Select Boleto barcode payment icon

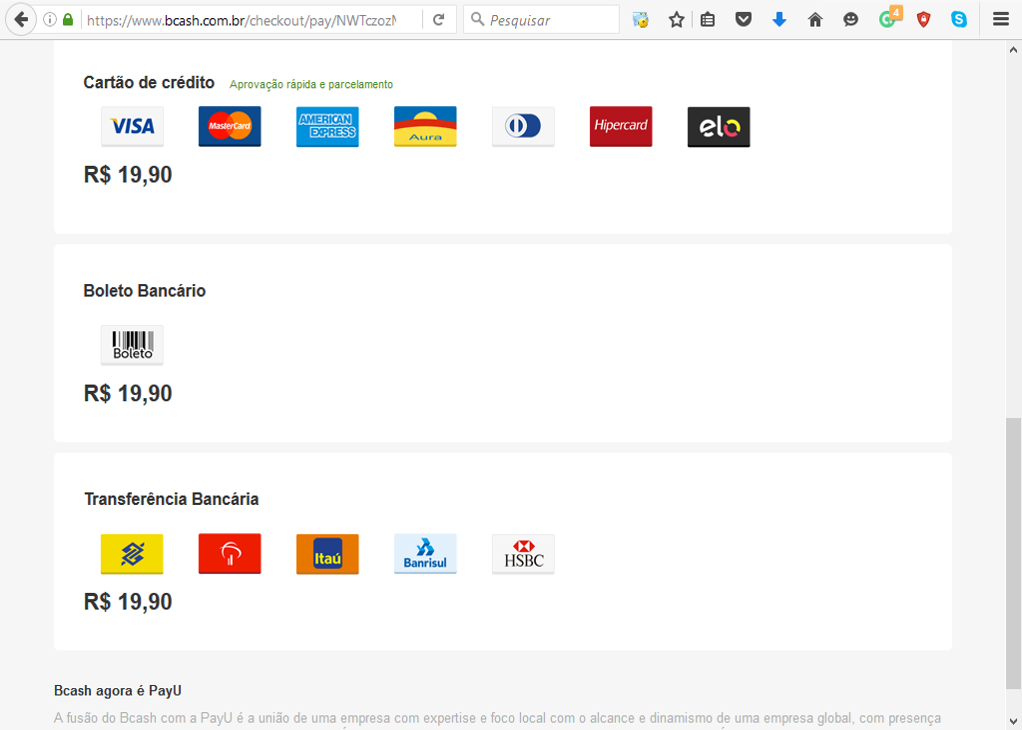(x=132, y=345)
